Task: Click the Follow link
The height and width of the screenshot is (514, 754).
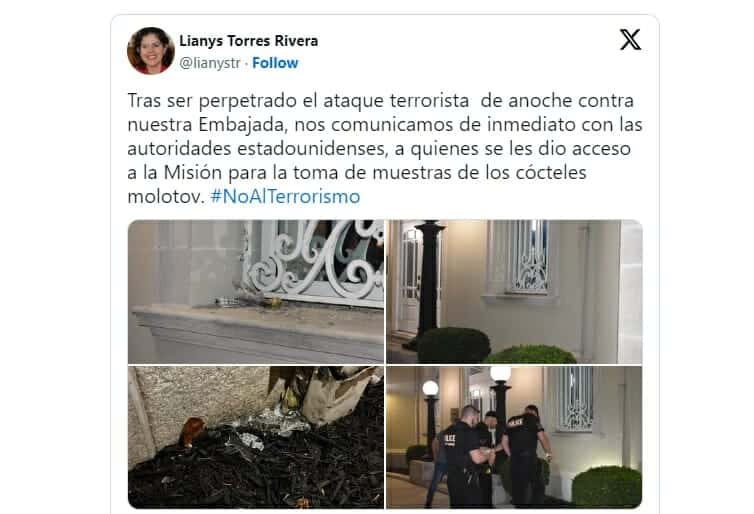Action: 275,63
